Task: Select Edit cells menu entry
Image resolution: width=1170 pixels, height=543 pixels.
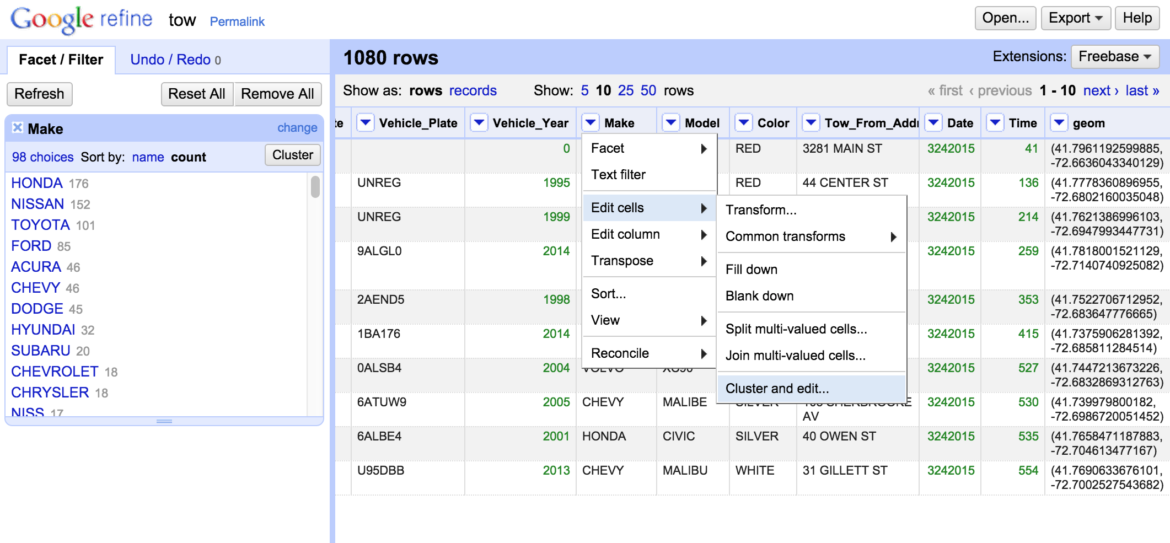Action: point(649,208)
